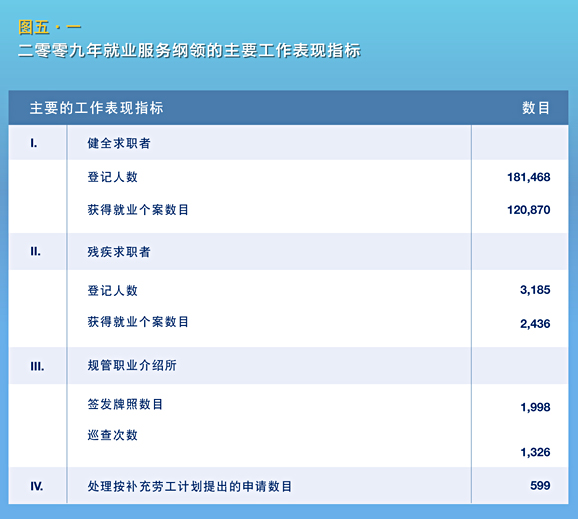Click 登记人数 under 残疾求职者

[113, 290]
